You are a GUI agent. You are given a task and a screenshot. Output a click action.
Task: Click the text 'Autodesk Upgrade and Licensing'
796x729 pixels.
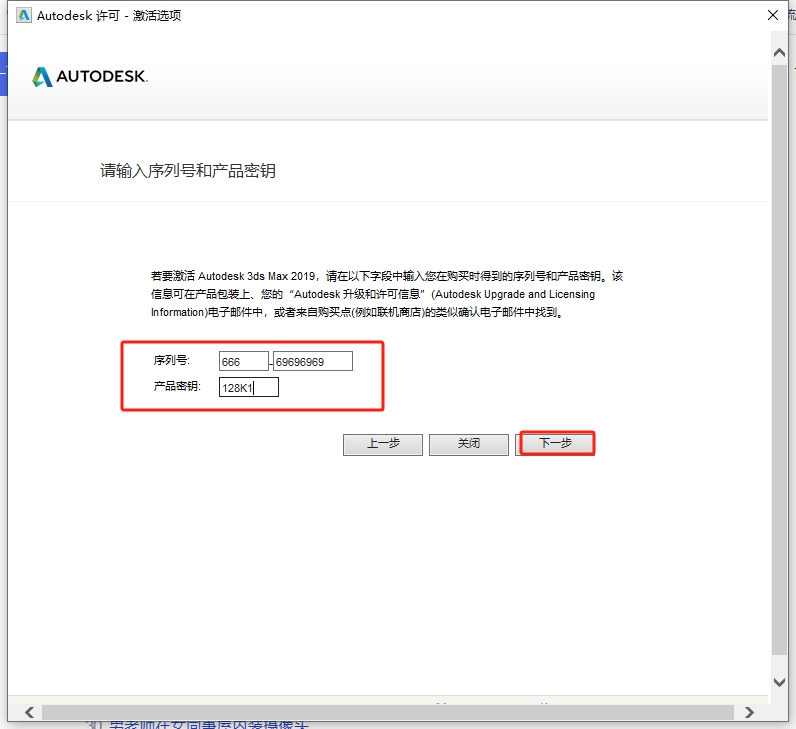(515, 294)
